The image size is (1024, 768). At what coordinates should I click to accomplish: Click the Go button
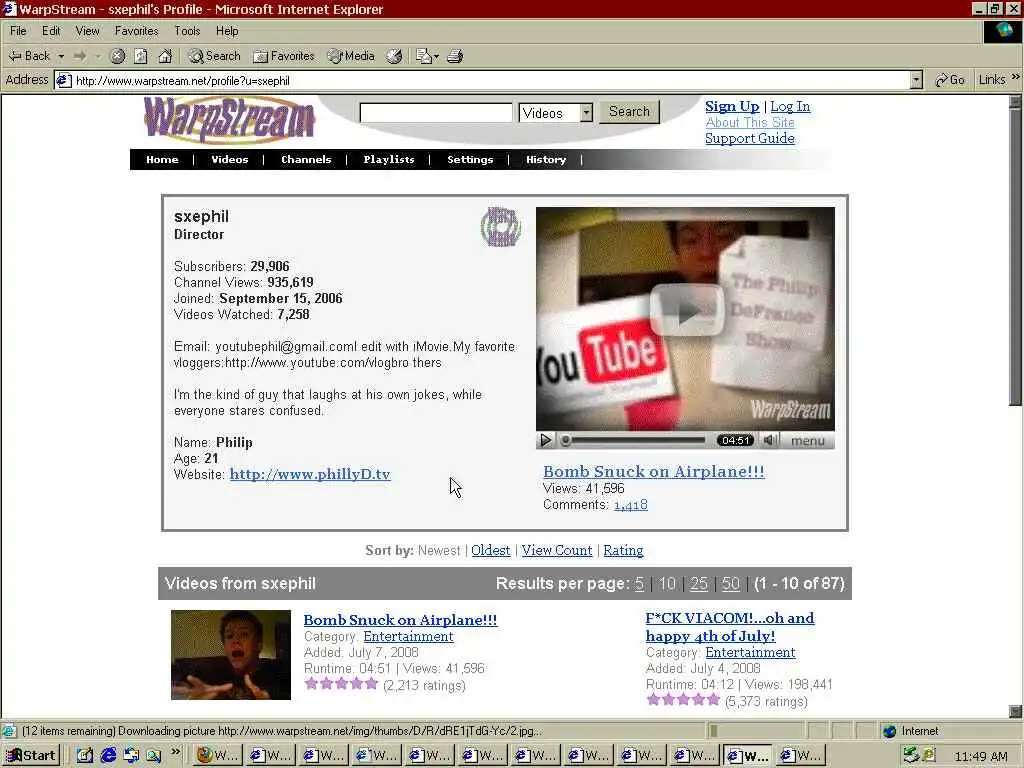pyautogui.click(x=950, y=80)
